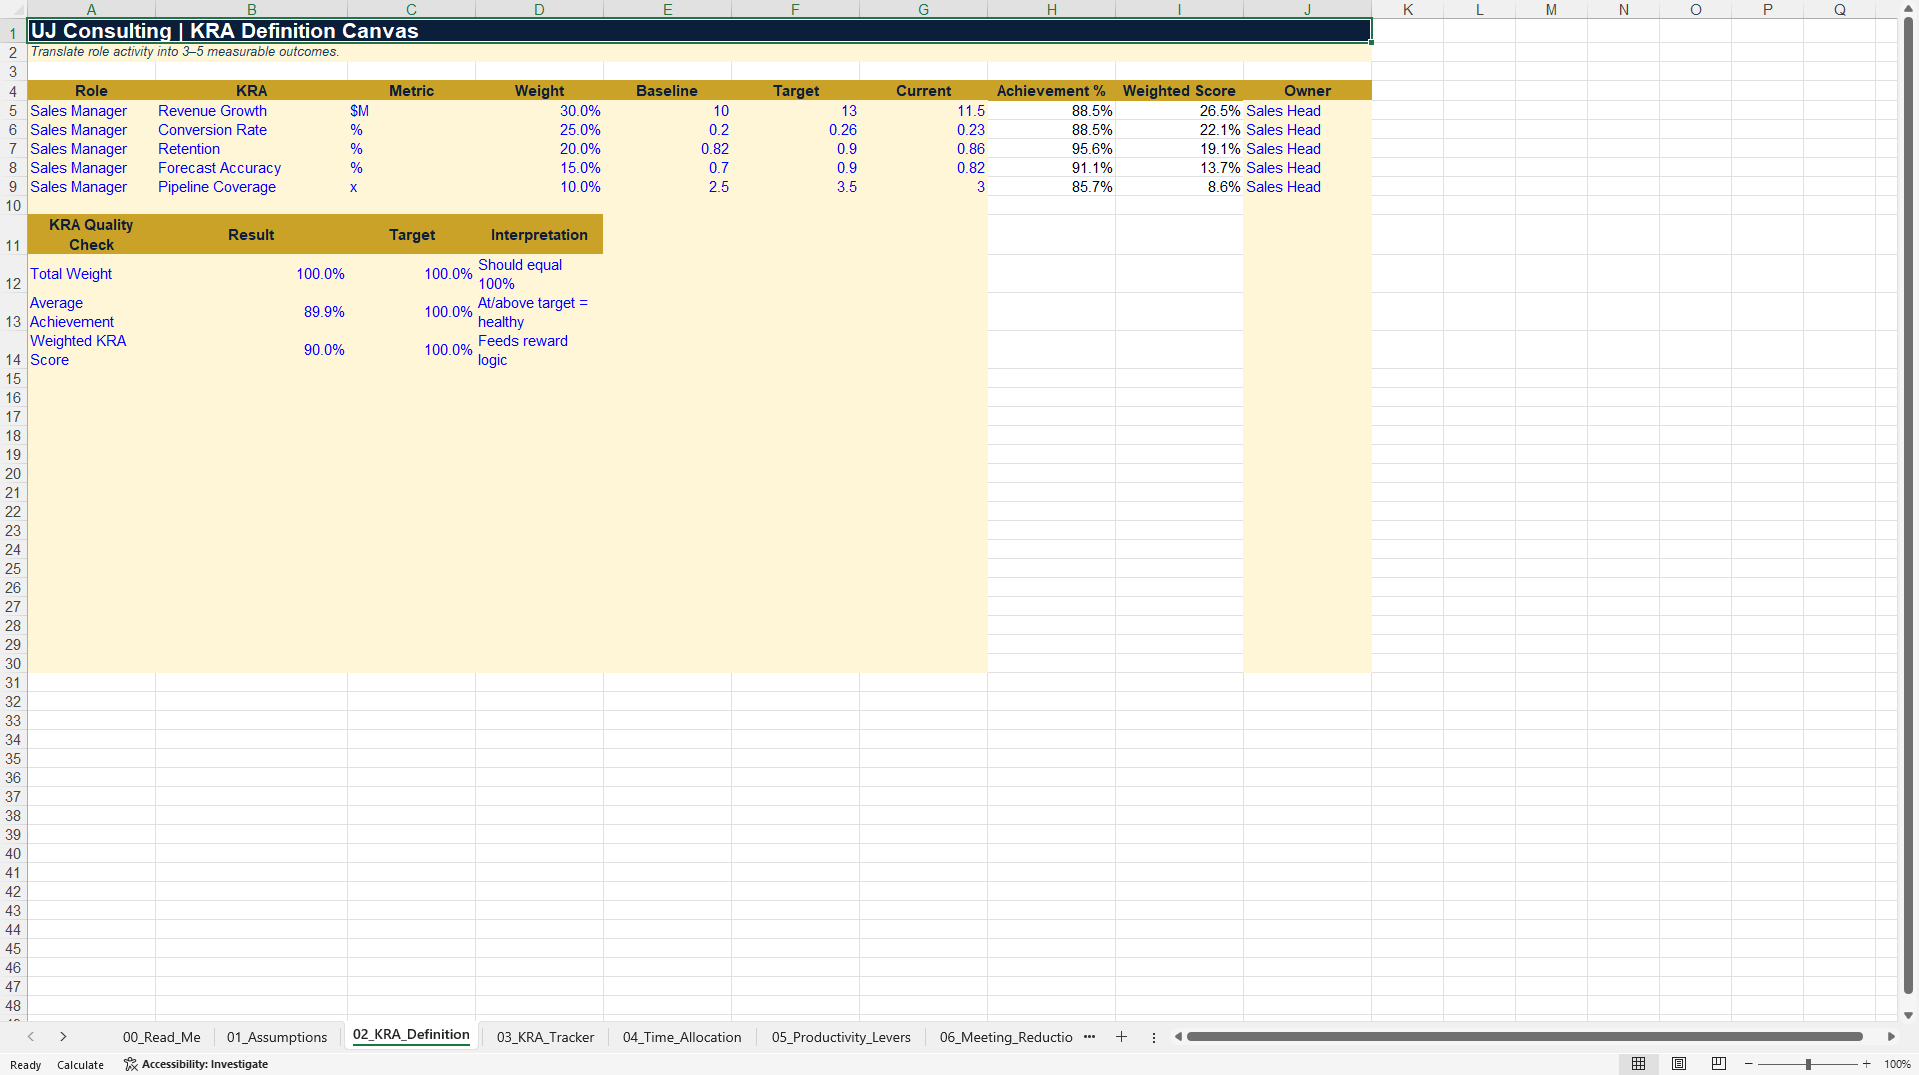Select the 'Retention' KRA cell
1919x1075 pixels.
(x=251, y=149)
